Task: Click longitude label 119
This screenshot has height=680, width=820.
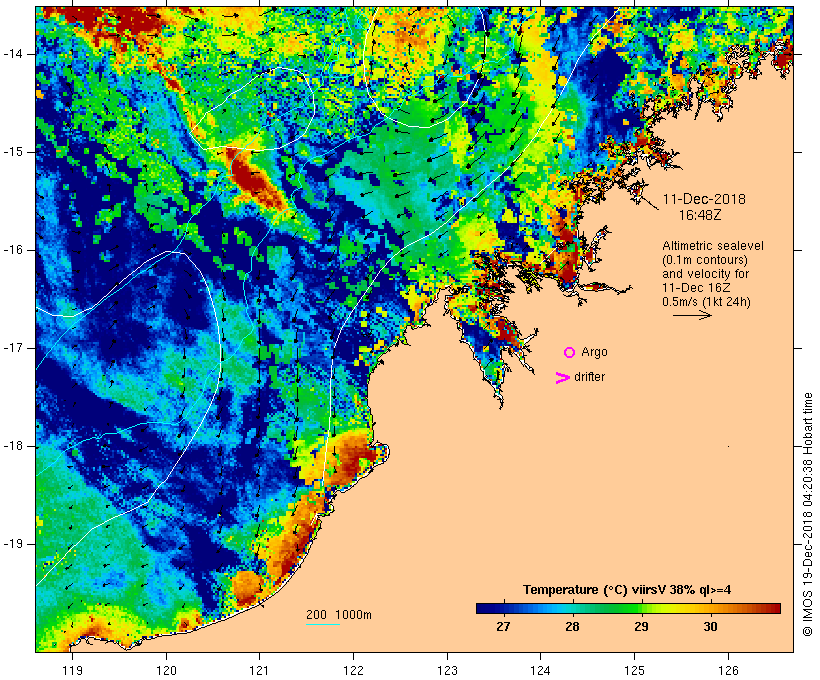Action: tap(72, 670)
